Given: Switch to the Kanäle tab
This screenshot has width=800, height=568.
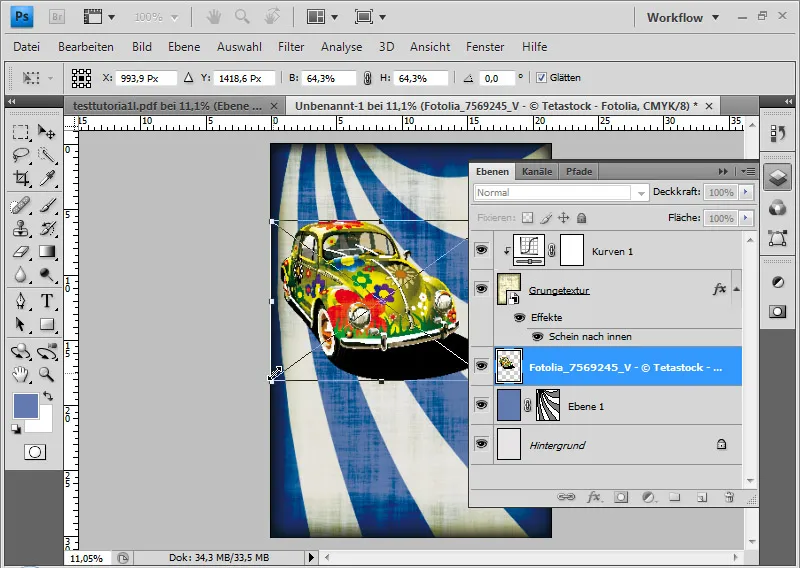Looking at the screenshot, I should click(537, 171).
